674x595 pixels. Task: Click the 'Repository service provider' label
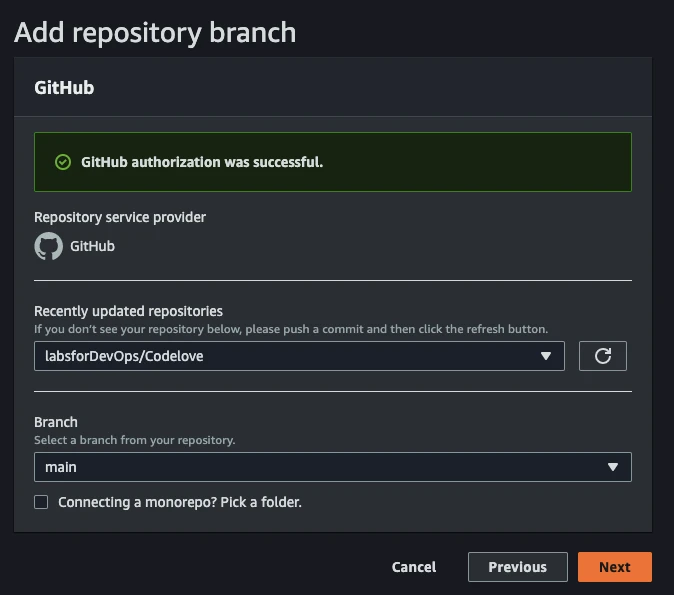coord(120,217)
